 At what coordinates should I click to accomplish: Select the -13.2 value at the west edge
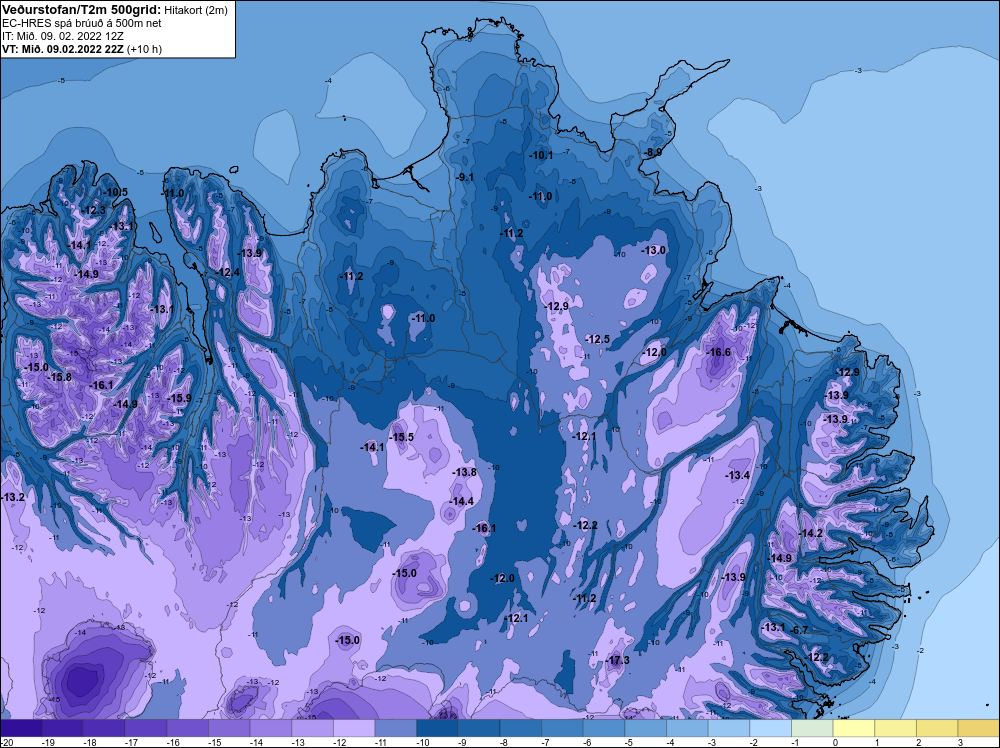coord(13,497)
